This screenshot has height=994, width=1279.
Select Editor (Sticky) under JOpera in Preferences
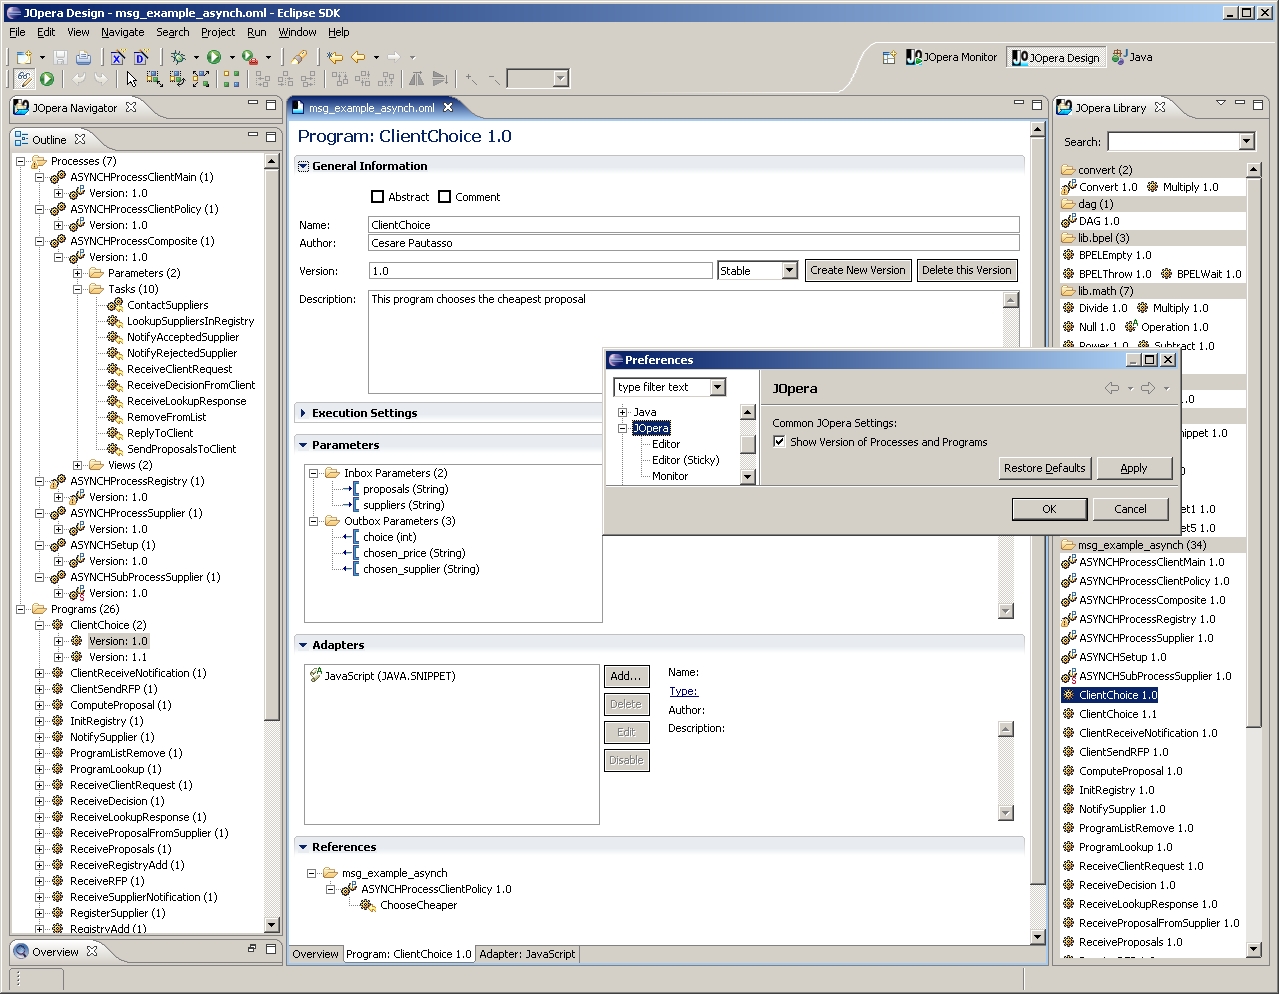[x=685, y=460]
